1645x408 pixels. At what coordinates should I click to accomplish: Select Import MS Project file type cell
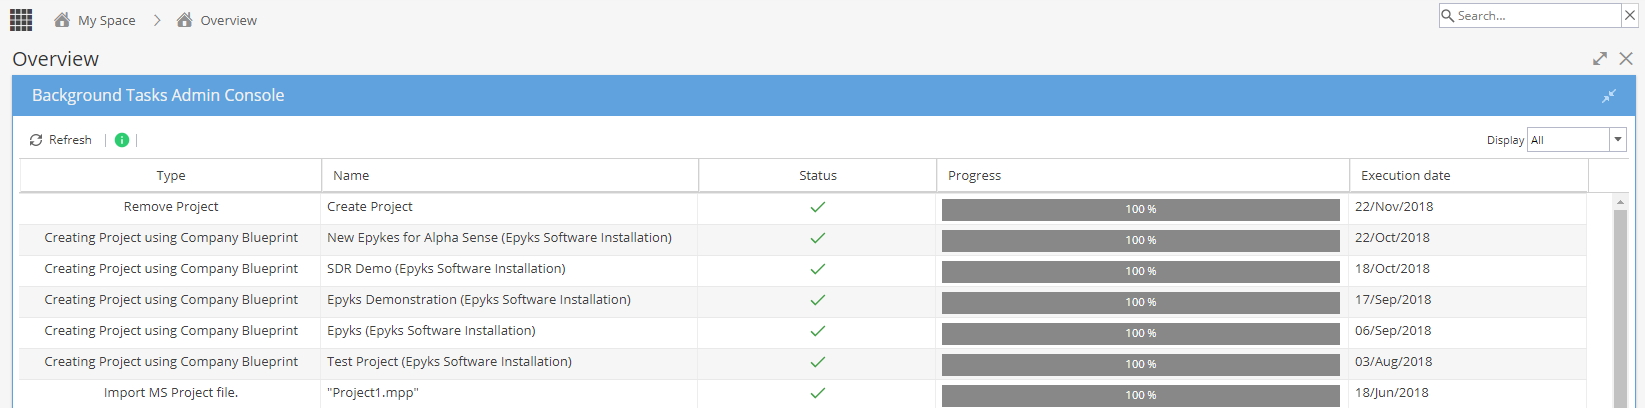click(x=171, y=393)
